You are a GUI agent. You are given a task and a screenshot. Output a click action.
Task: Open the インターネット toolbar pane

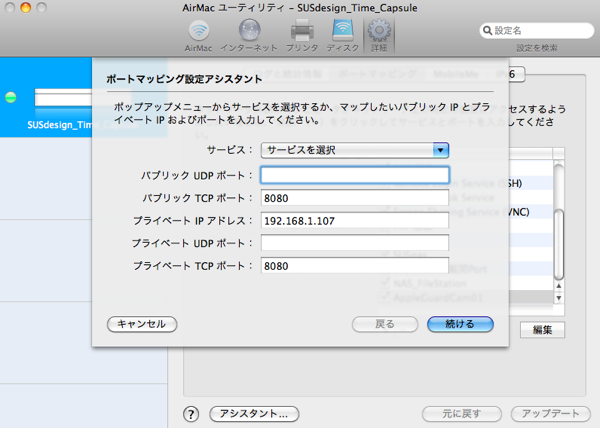click(249, 36)
